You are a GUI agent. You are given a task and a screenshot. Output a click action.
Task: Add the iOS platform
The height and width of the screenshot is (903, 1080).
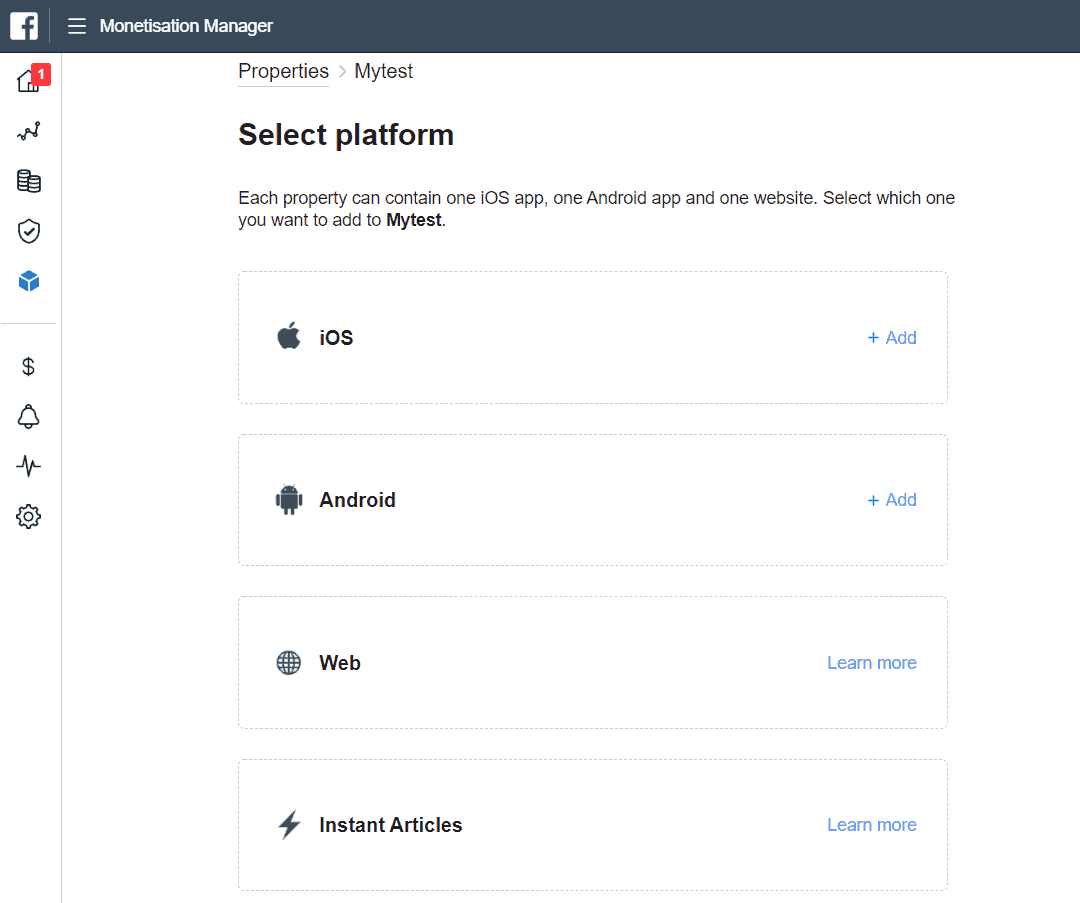tap(892, 338)
